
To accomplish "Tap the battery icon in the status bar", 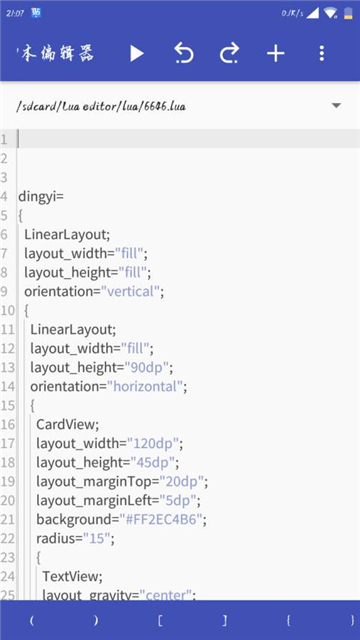I will point(348,13).
